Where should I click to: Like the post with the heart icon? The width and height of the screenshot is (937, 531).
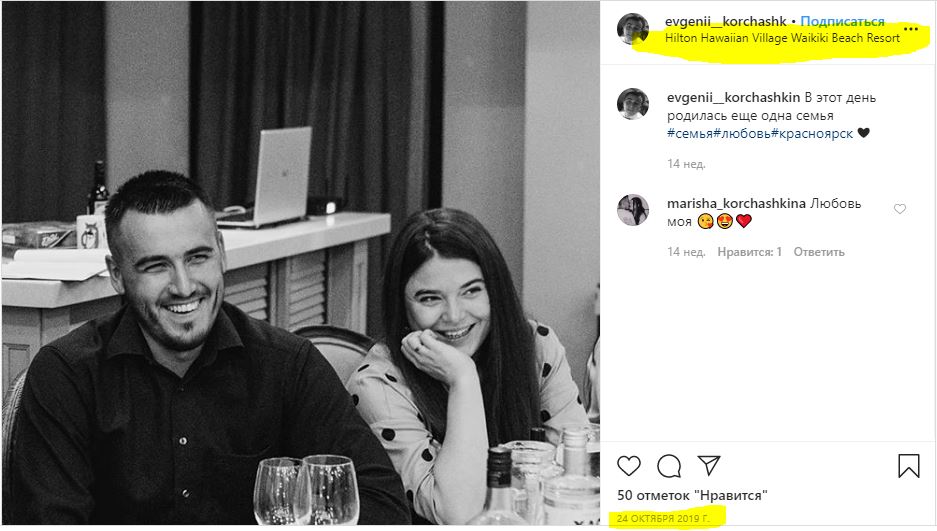tap(629, 465)
